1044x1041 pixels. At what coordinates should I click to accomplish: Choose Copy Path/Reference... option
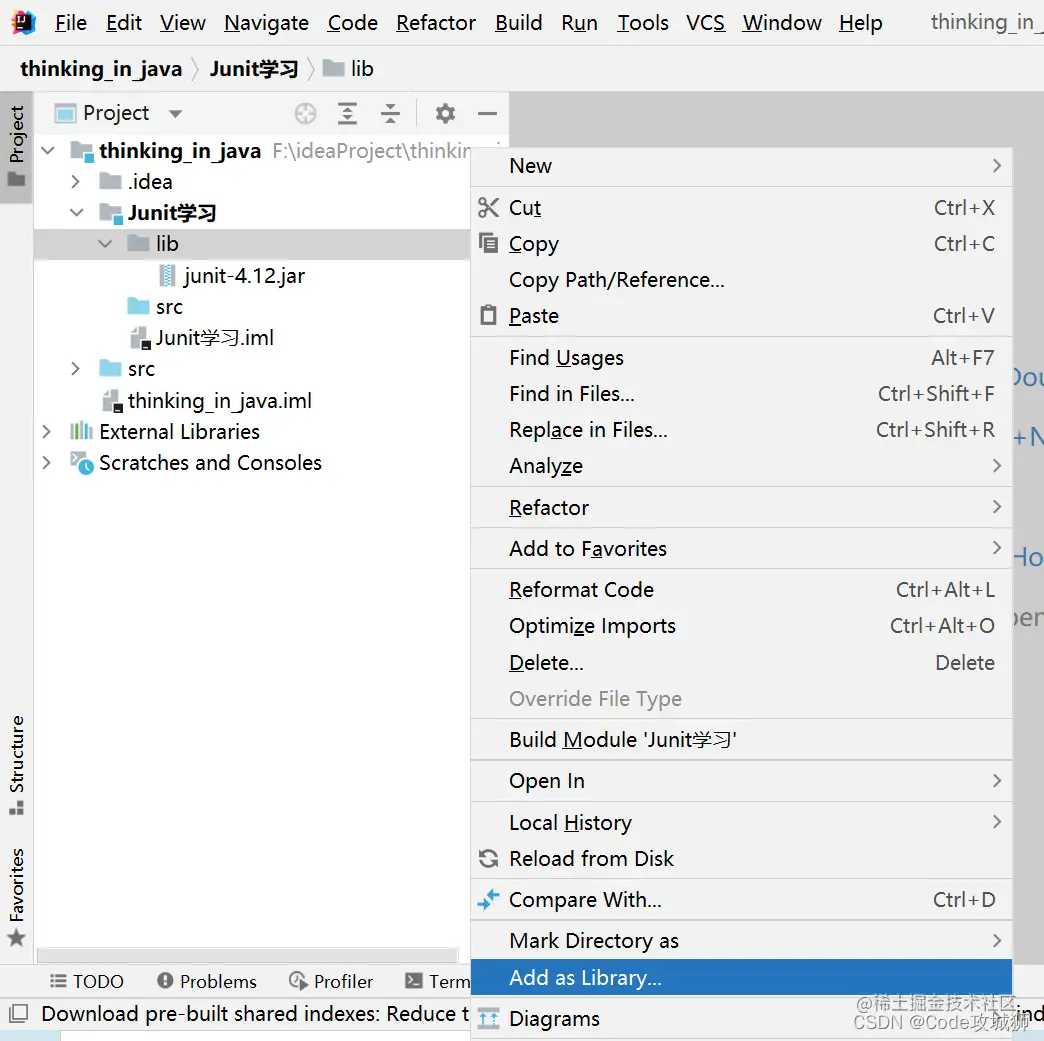click(741, 280)
